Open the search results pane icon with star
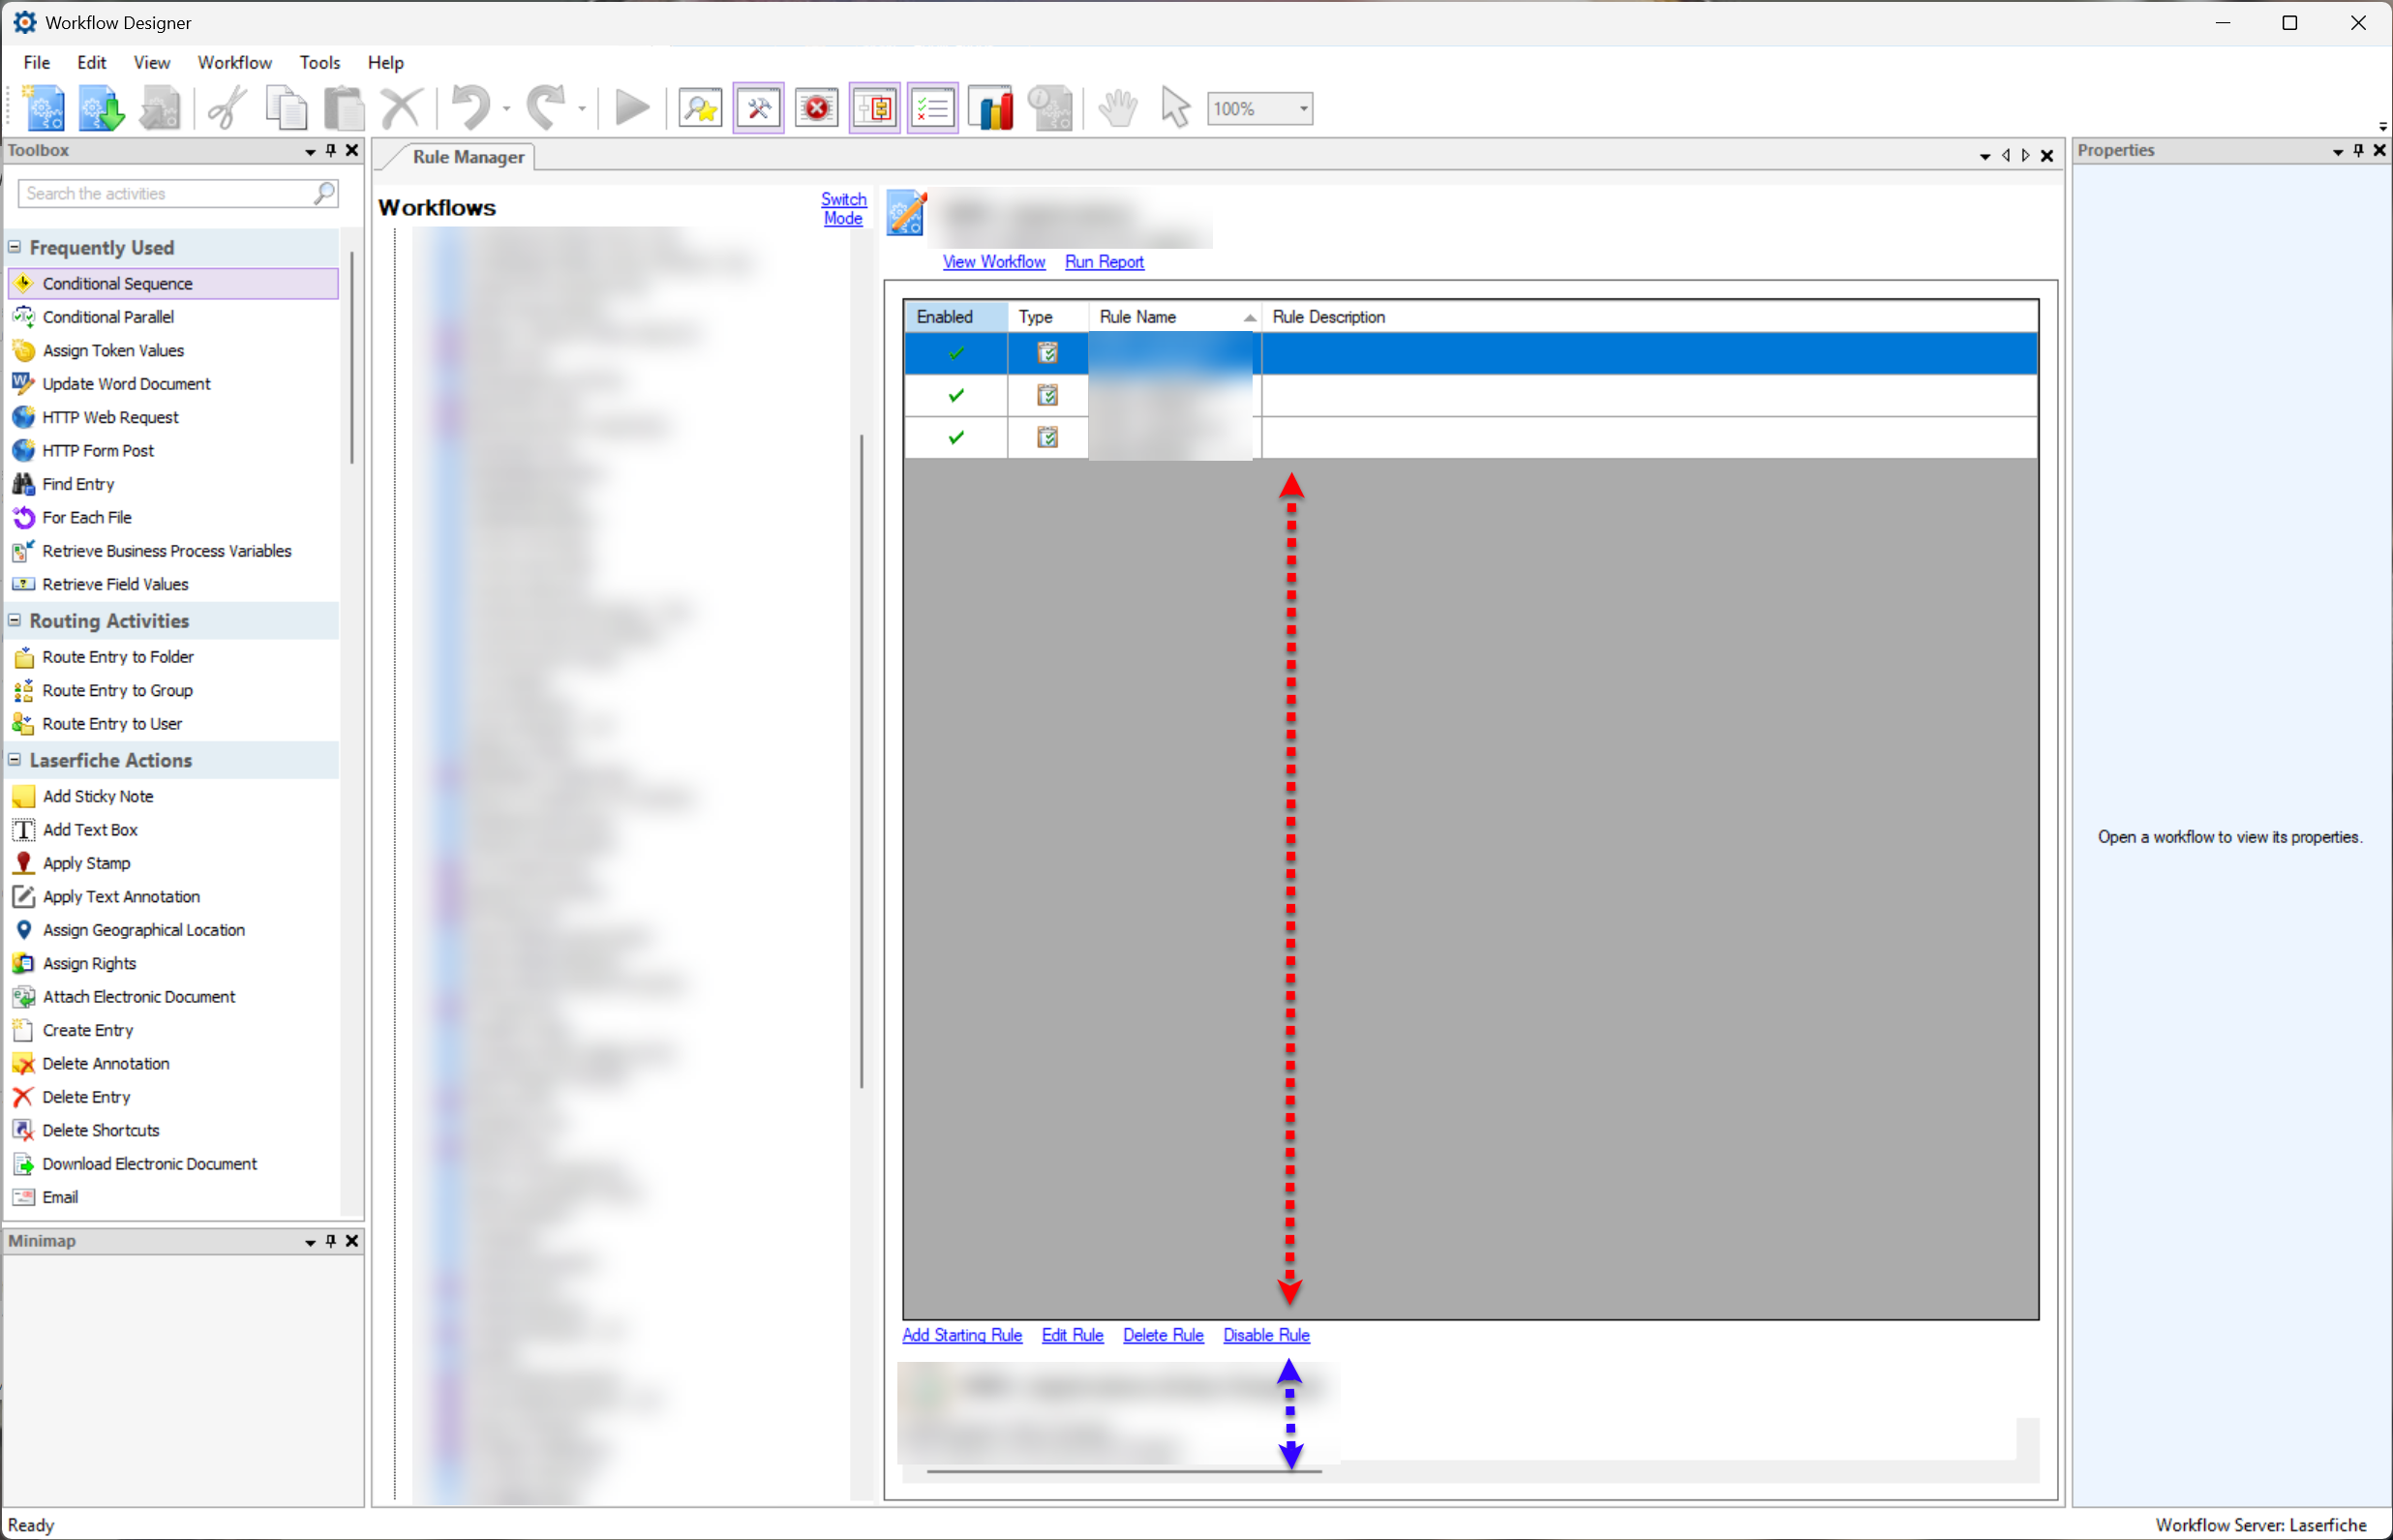2393x1540 pixels. [699, 108]
